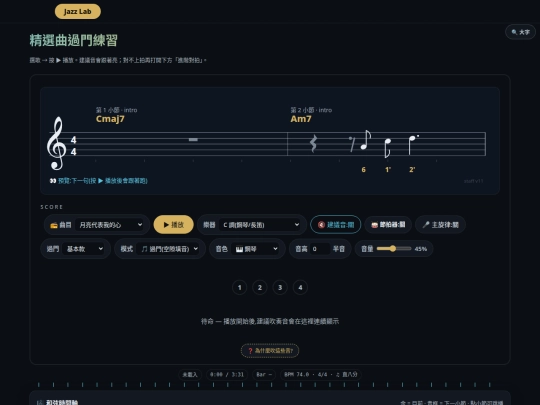Click the dotted note labeled 2'
Screen dimensions: 540x405
pyautogui.click(x=413, y=145)
